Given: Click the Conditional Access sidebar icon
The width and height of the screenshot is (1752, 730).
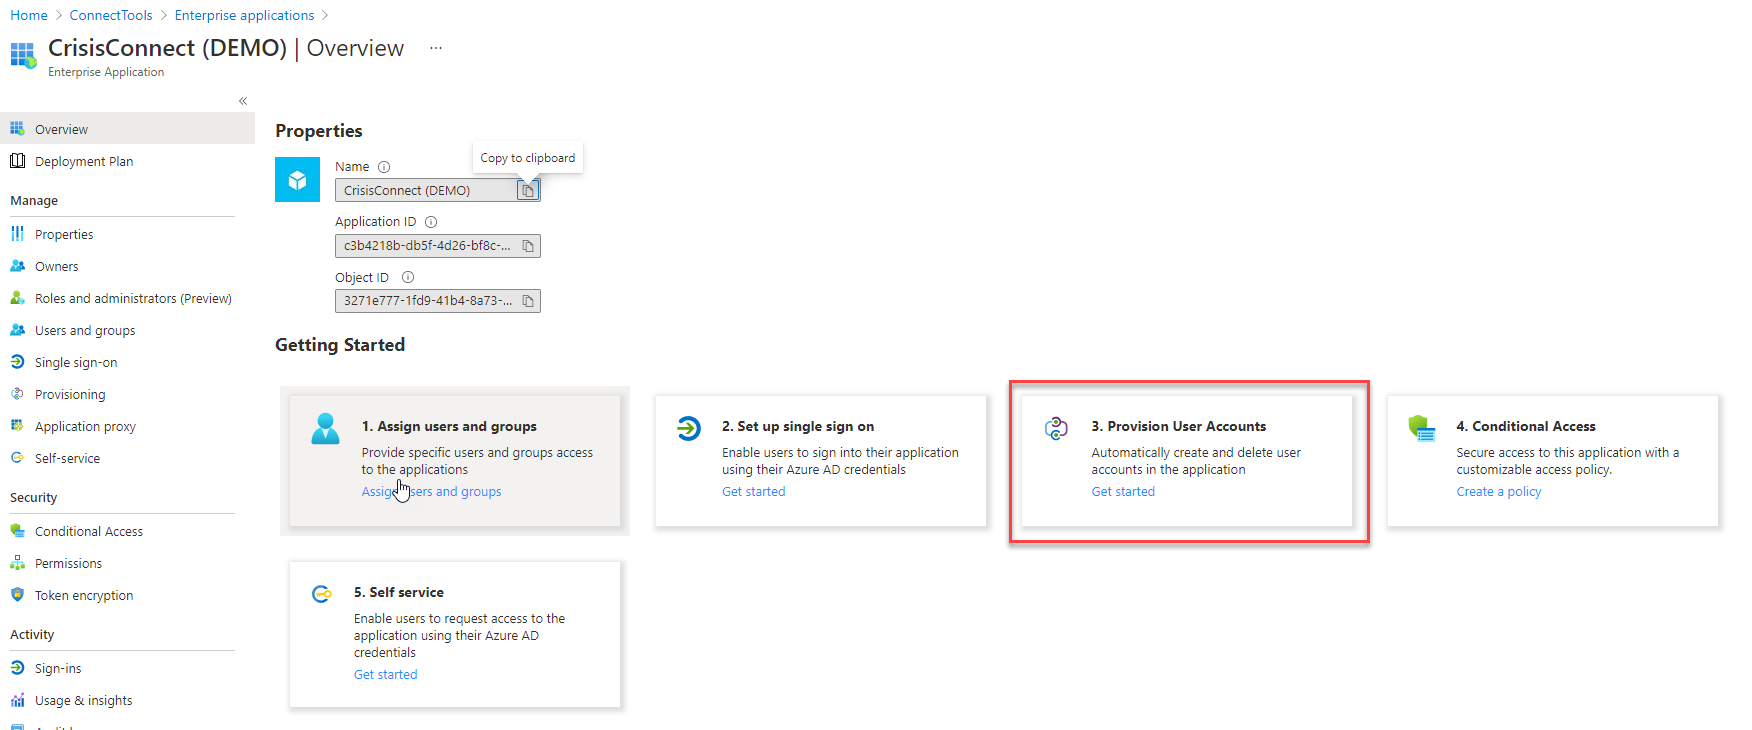Looking at the screenshot, I should coord(17,530).
